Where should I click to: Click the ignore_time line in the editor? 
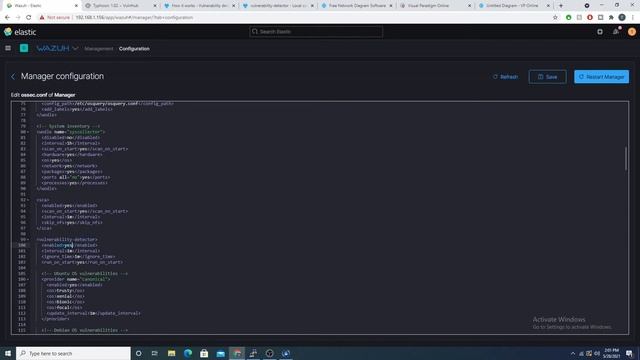(78, 257)
